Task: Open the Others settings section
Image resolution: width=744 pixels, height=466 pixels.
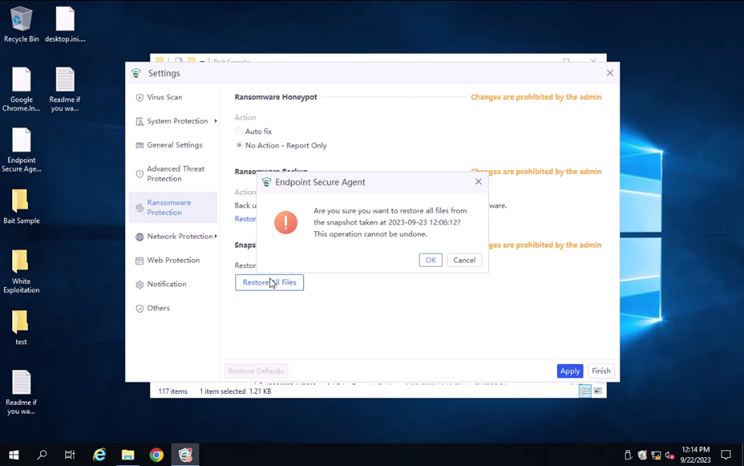Action: click(x=158, y=308)
